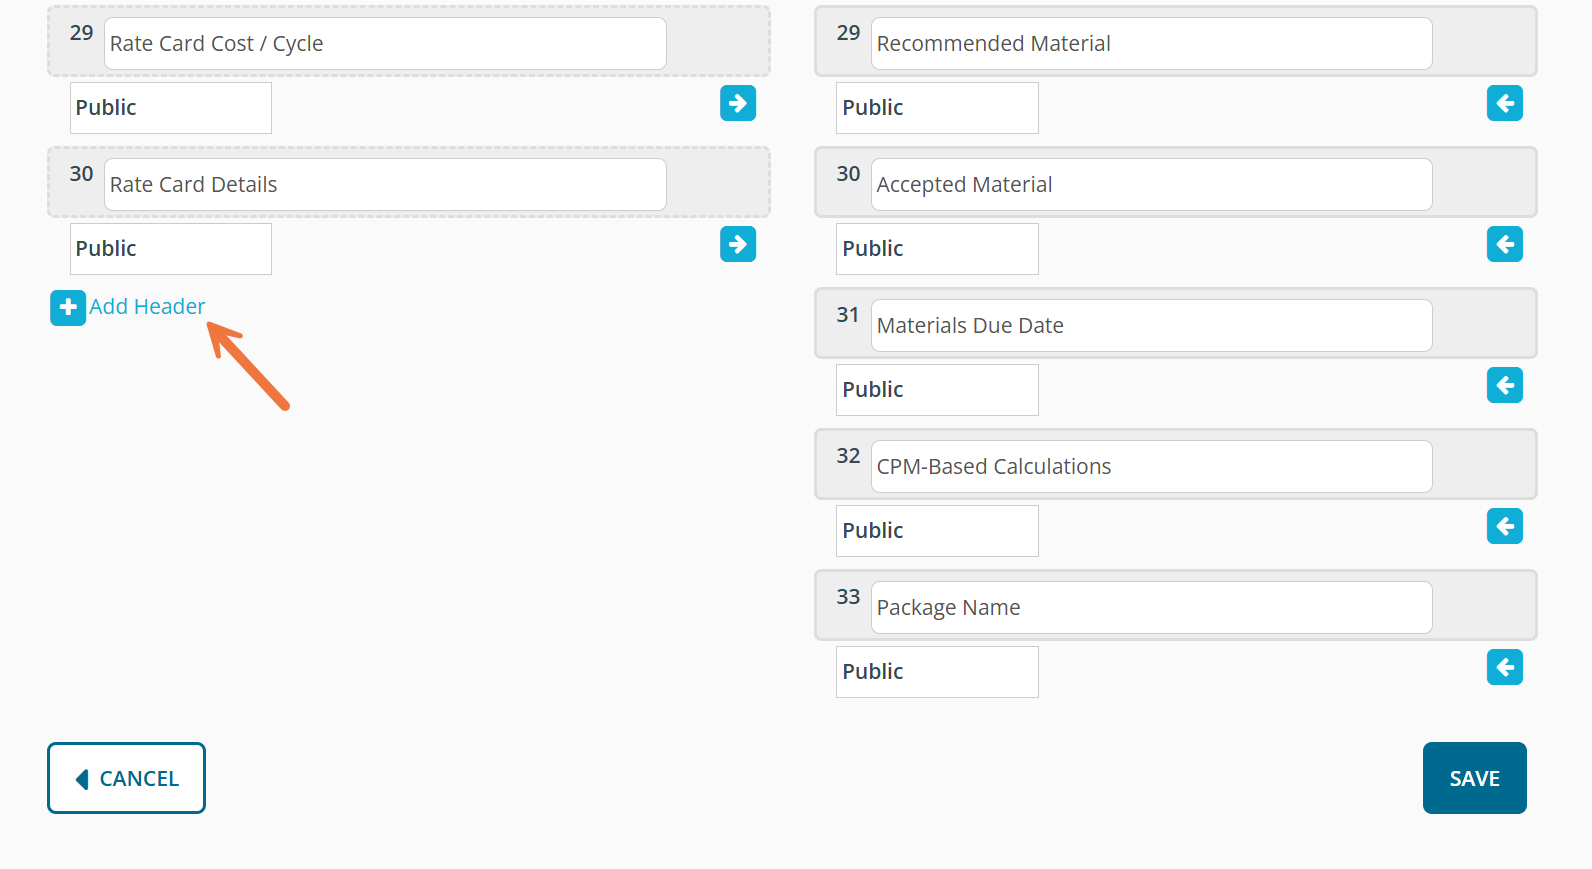Open the Add Header link
Screen dimensions: 1592x869
147,307
